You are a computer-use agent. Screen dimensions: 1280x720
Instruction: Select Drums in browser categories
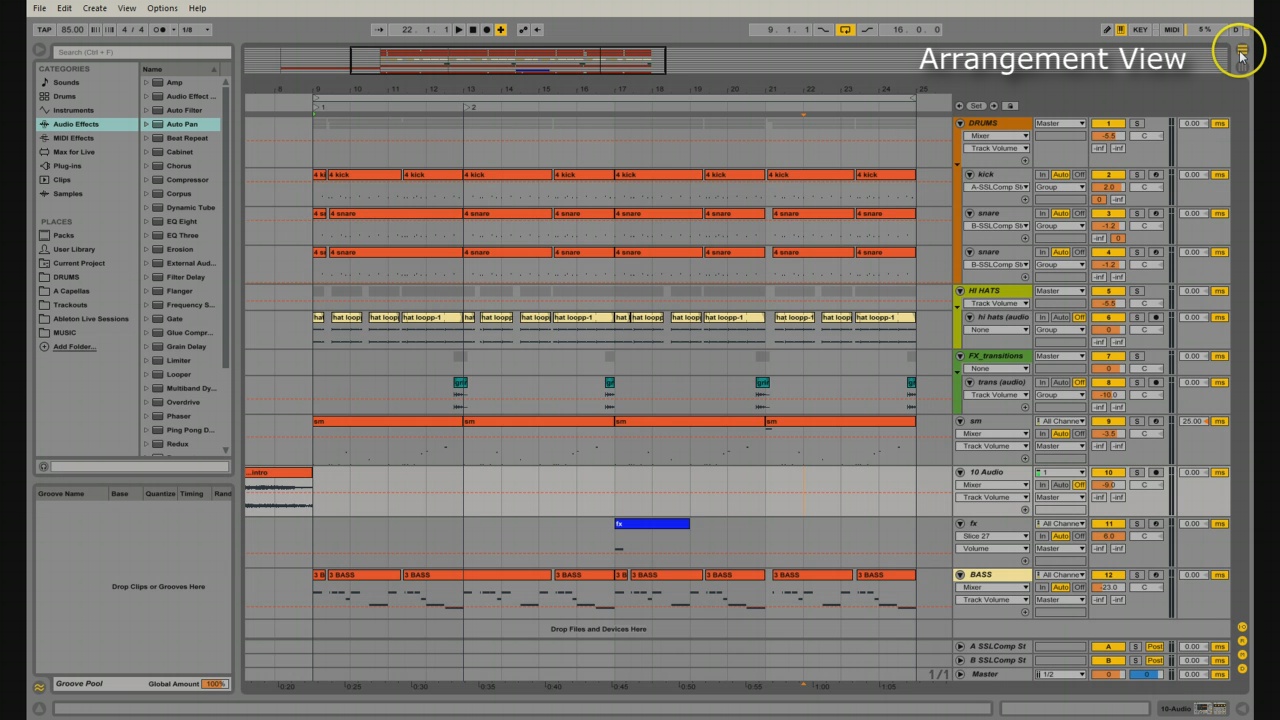coord(64,96)
